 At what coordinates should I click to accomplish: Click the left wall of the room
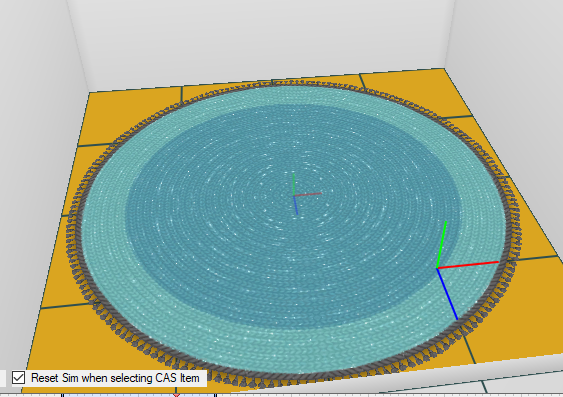click(36, 144)
